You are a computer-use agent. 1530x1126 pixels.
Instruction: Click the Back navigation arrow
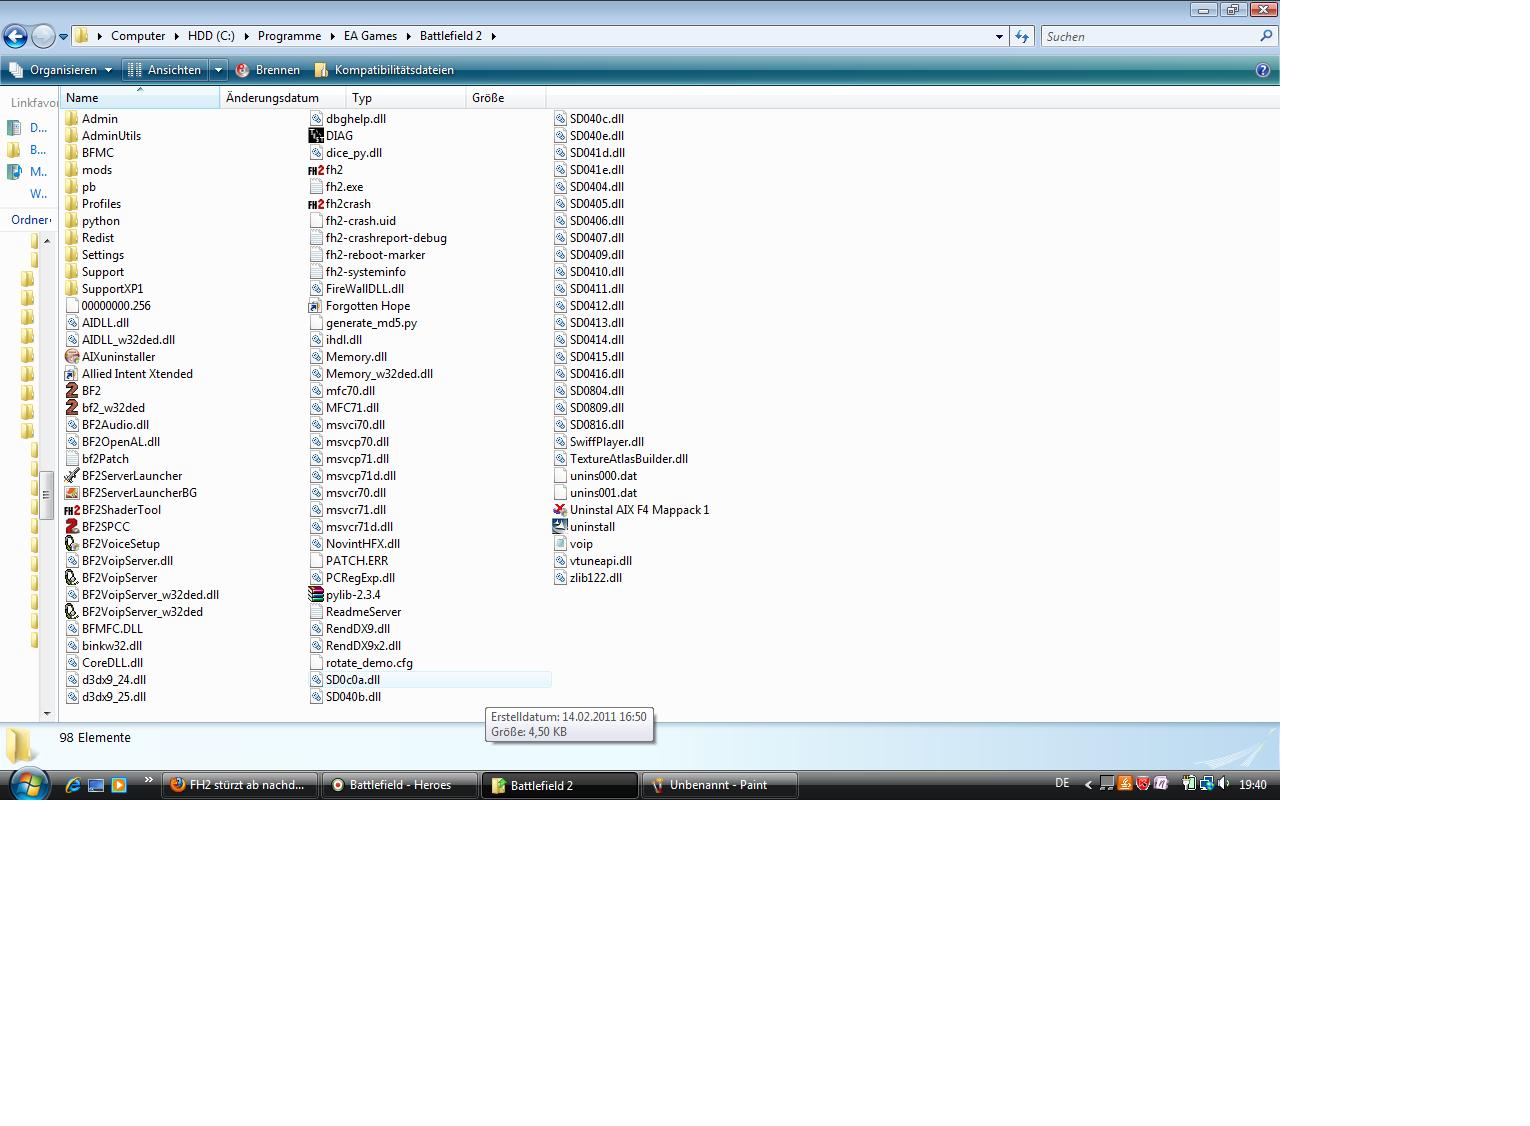(x=15, y=37)
